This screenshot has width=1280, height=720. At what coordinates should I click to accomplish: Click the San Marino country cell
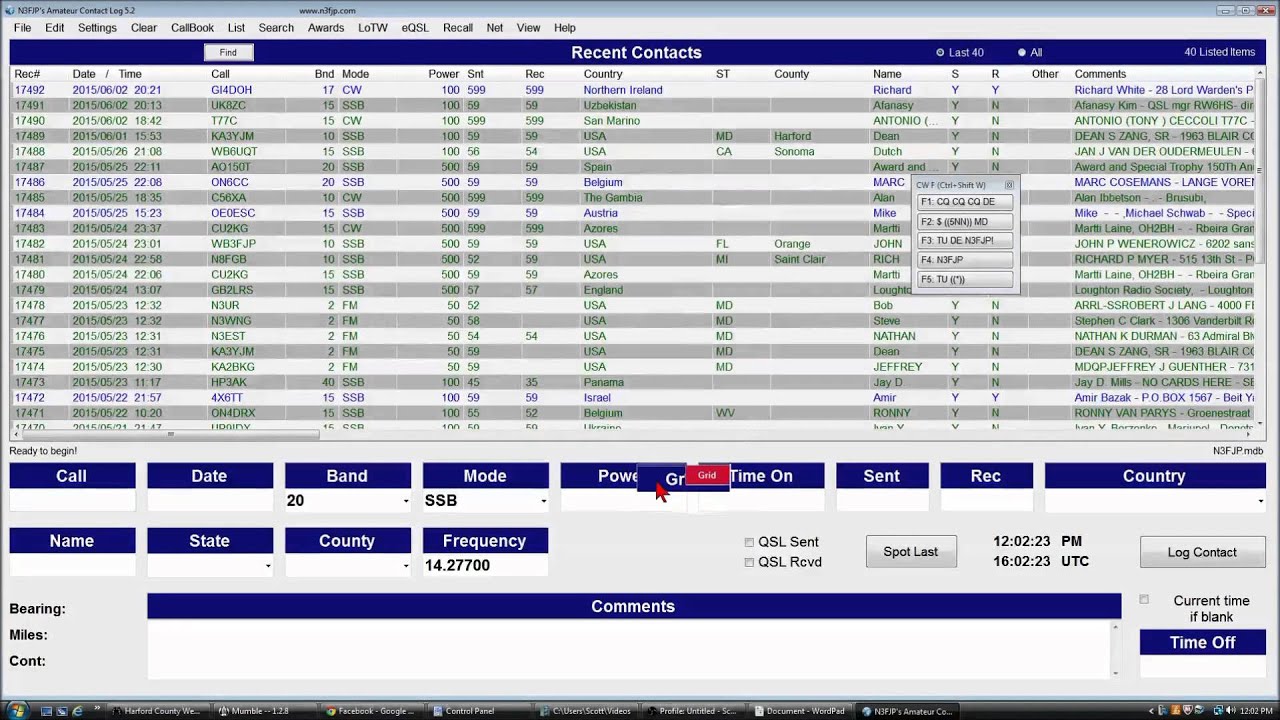point(612,121)
